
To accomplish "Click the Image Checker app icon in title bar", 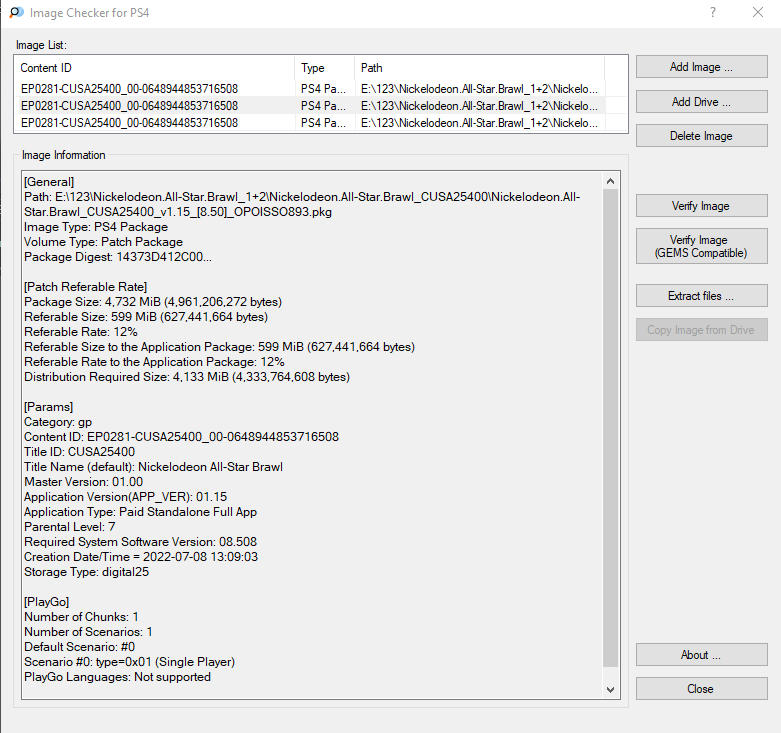I will [16, 12].
